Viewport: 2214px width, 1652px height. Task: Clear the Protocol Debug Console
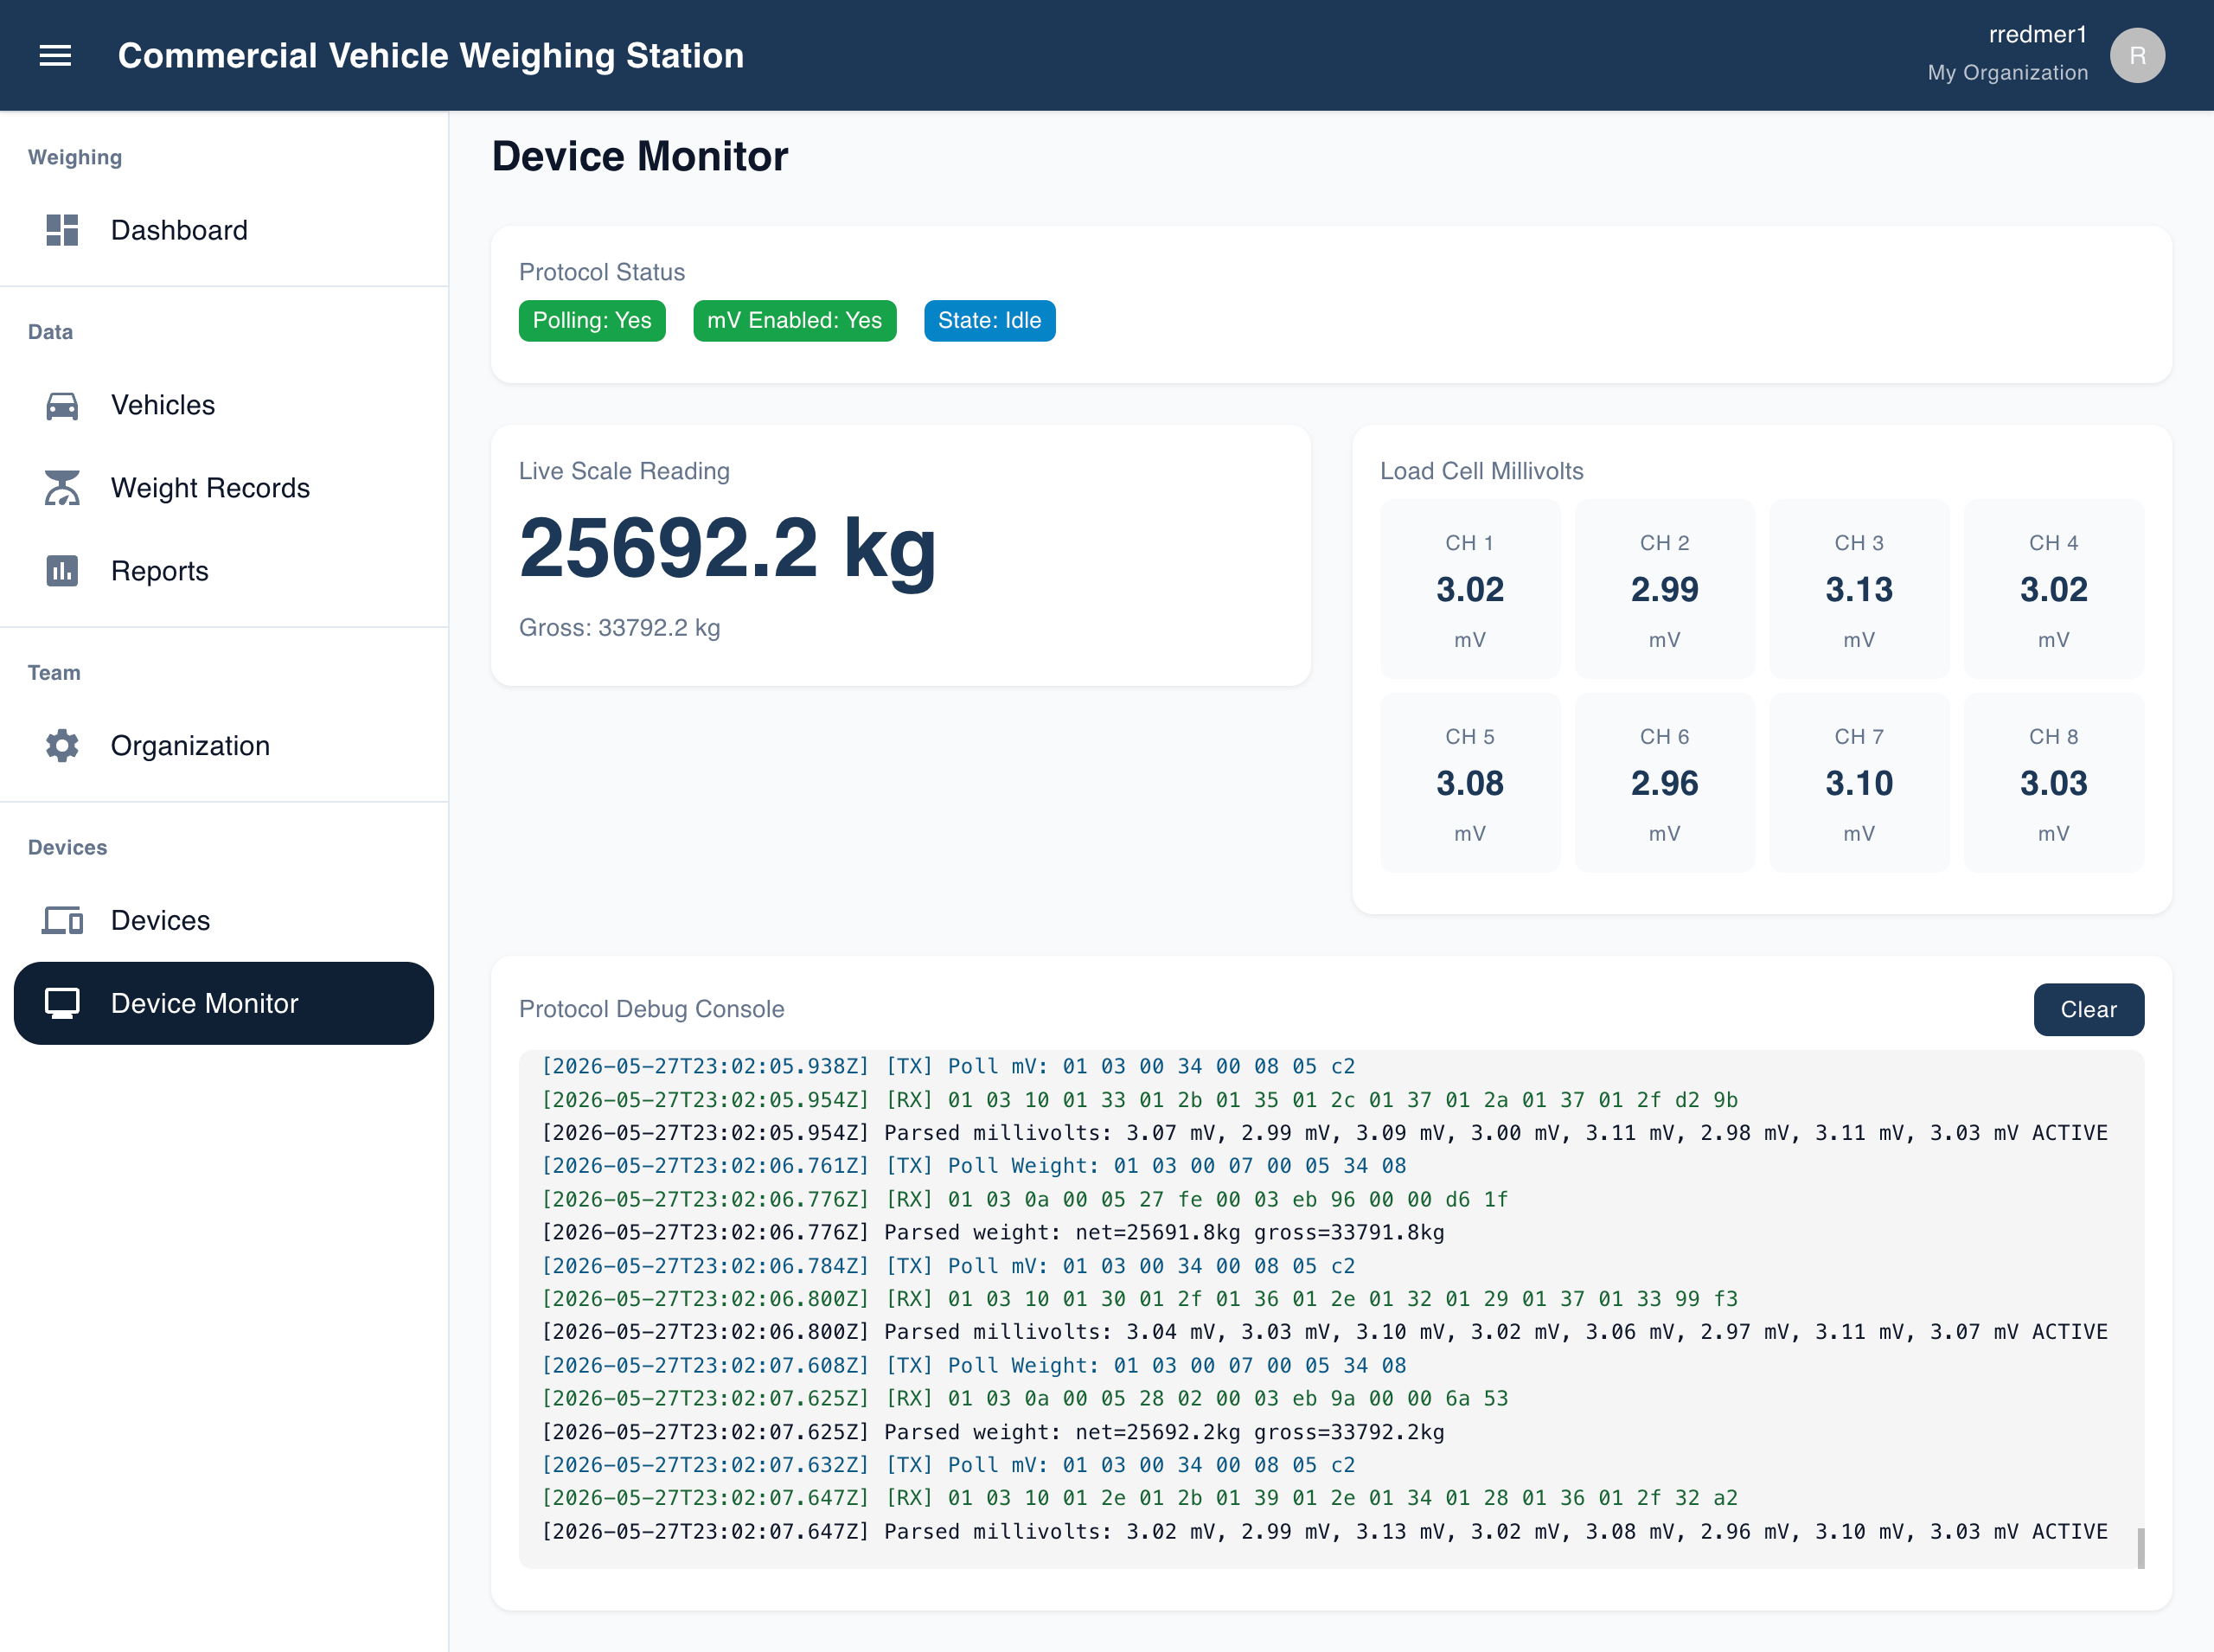pyautogui.click(x=2088, y=1009)
